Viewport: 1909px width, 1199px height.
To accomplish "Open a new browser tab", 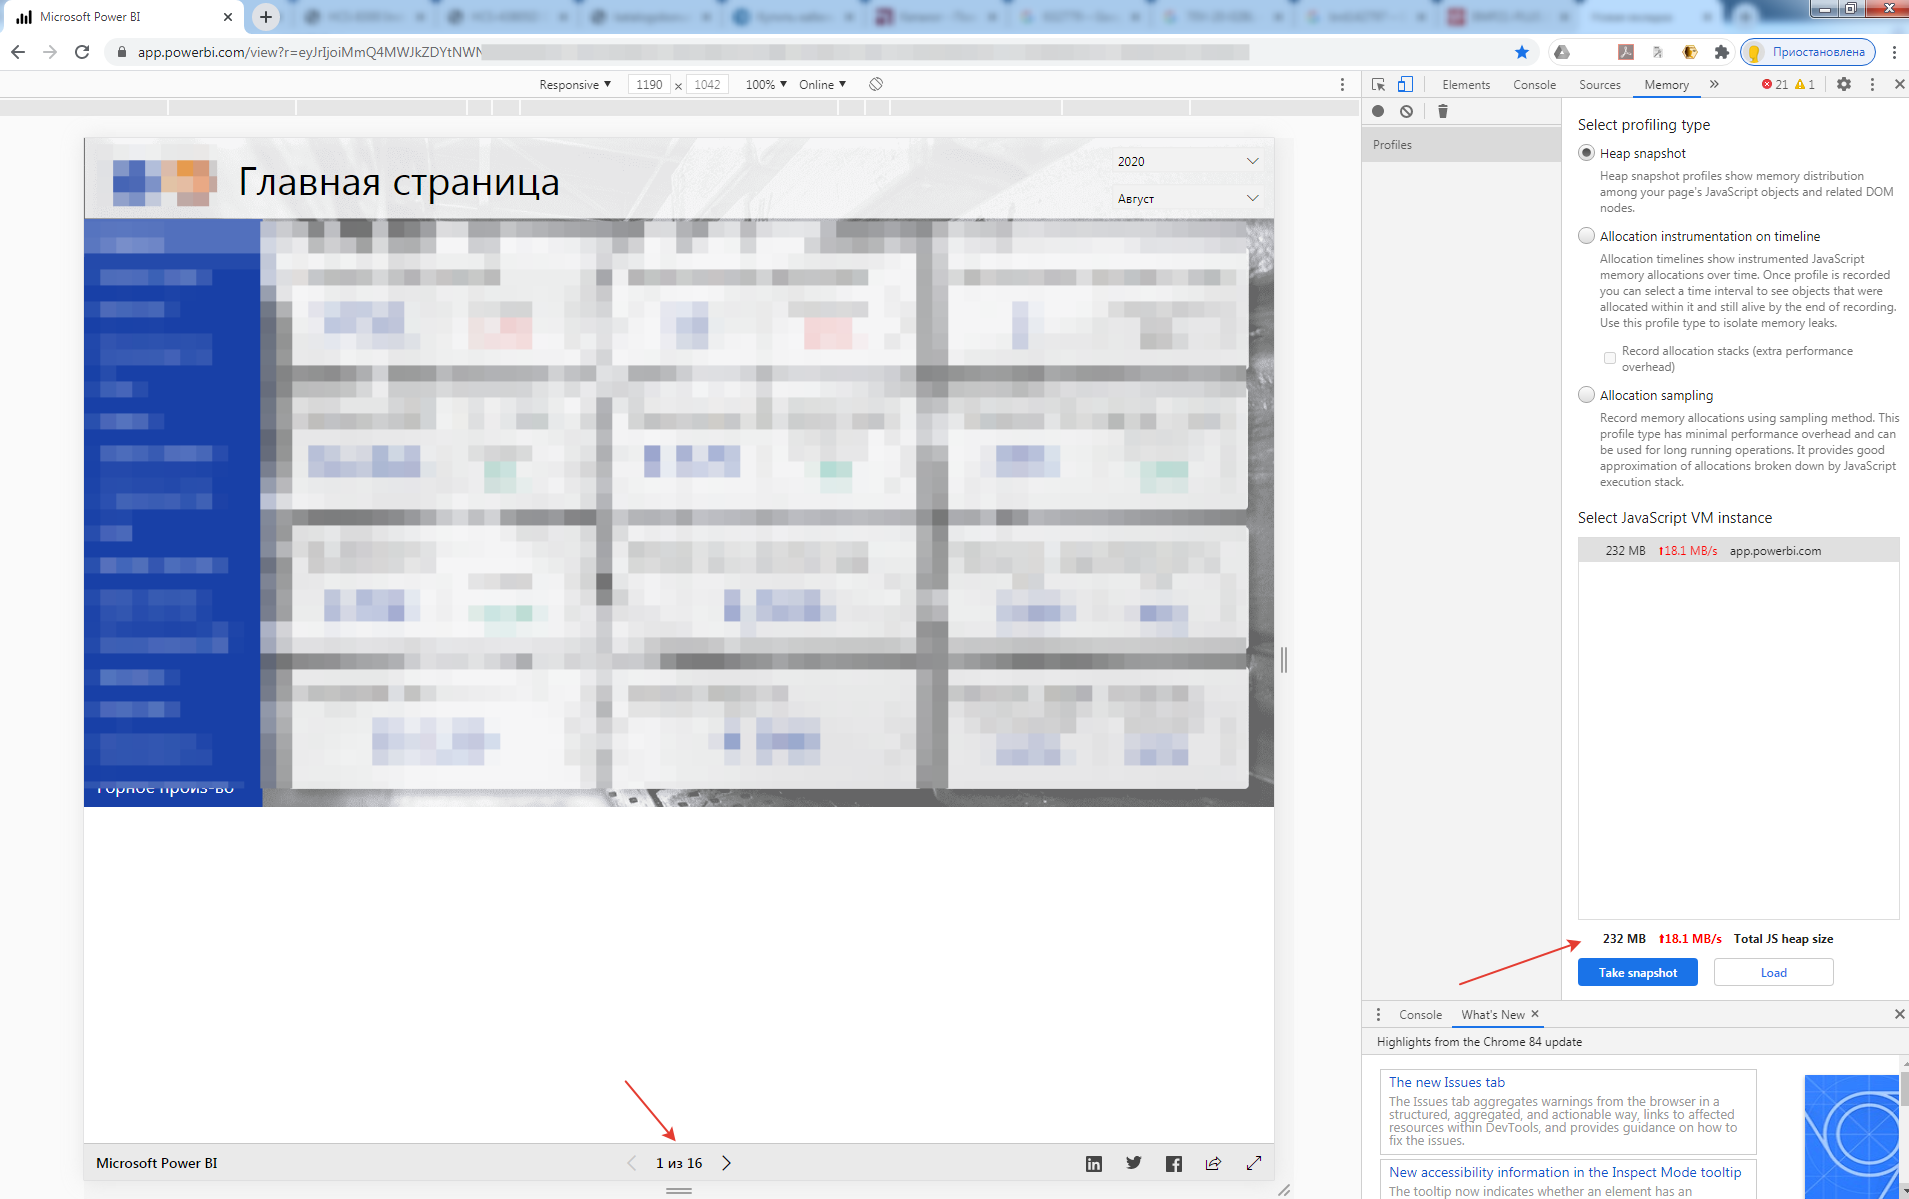I will click(265, 17).
